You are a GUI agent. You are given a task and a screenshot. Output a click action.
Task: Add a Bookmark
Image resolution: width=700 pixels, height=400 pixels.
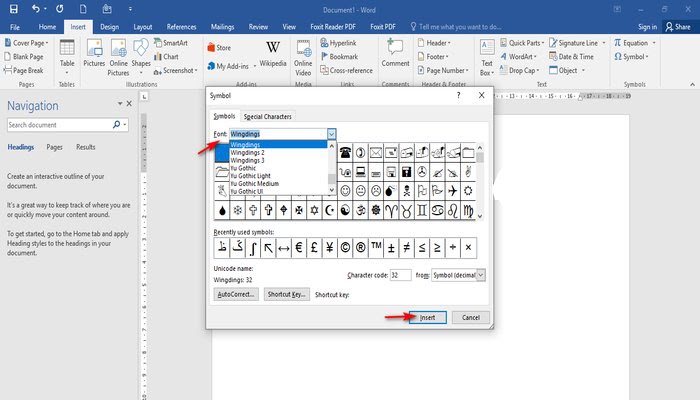click(x=339, y=57)
